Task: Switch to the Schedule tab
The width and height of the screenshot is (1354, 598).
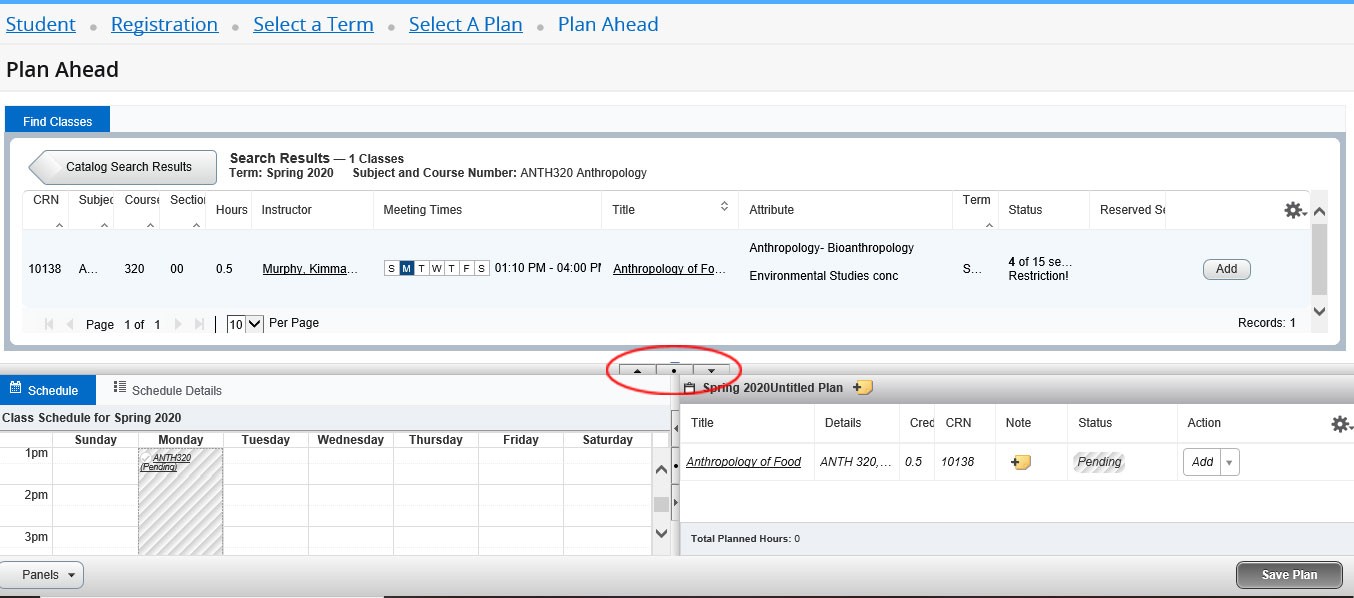Action: [x=47, y=390]
